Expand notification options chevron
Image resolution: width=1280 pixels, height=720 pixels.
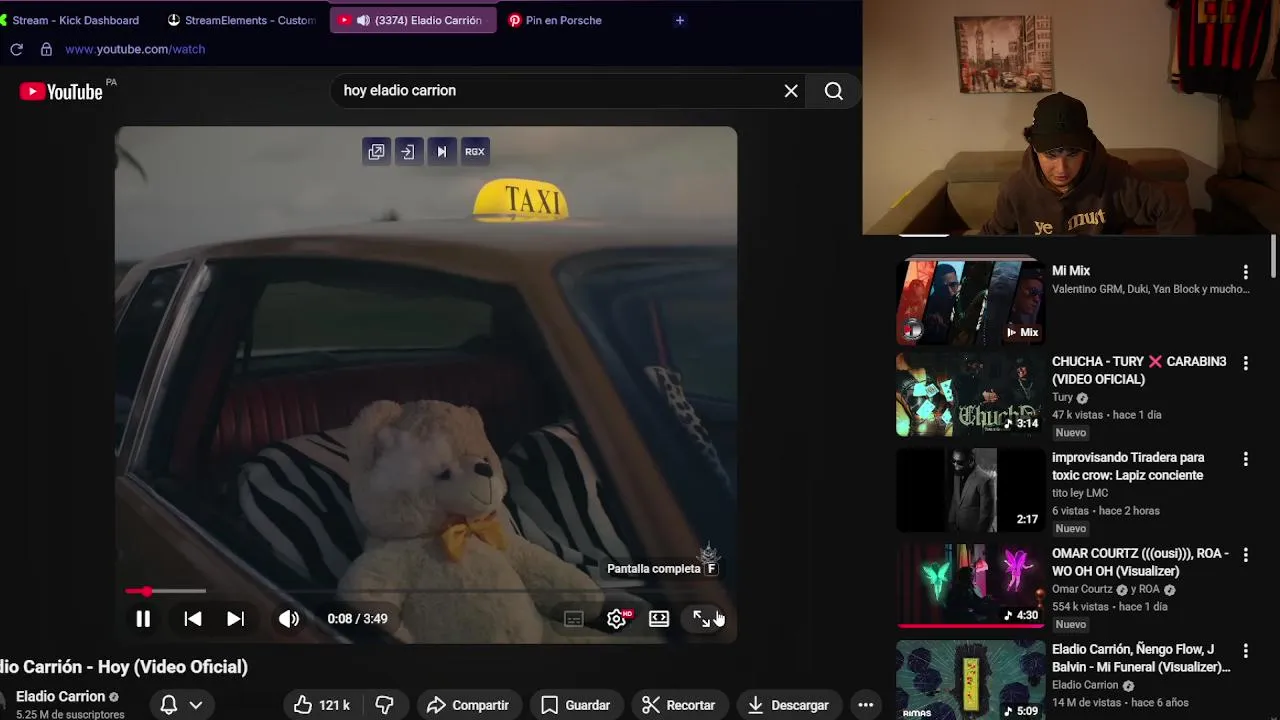196,705
